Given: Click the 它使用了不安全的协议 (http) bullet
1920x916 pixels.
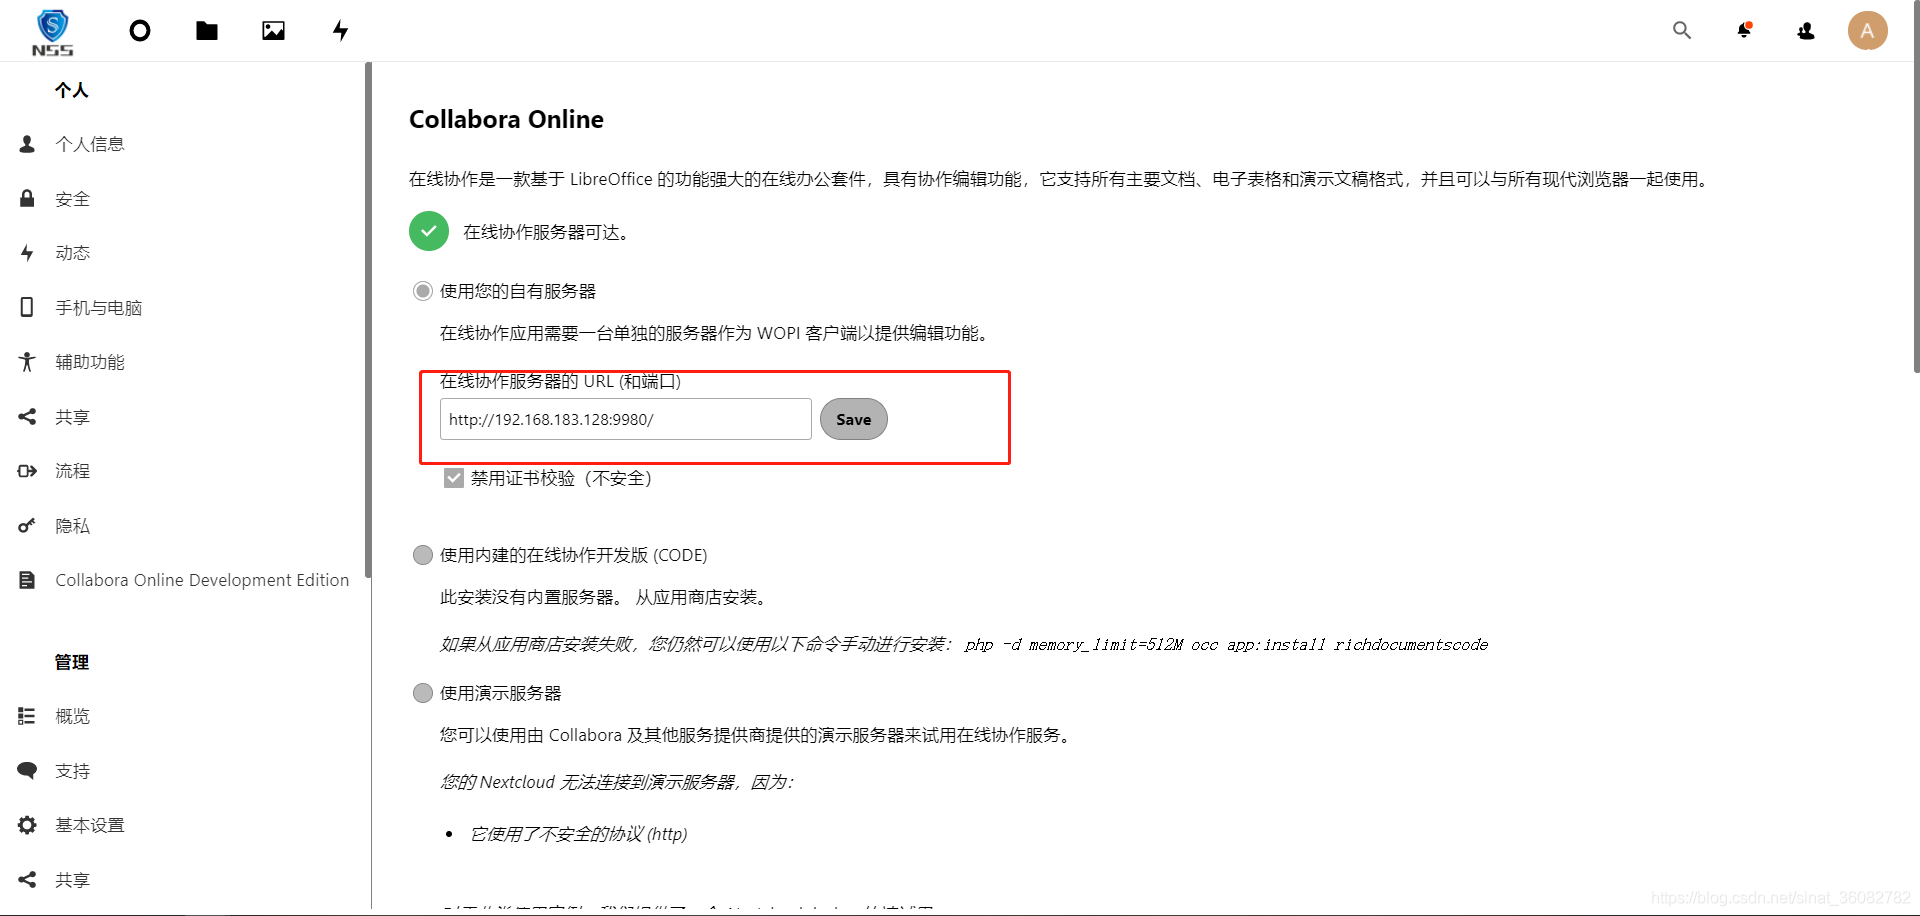Looking at the screenshot, I should point(578,834).
